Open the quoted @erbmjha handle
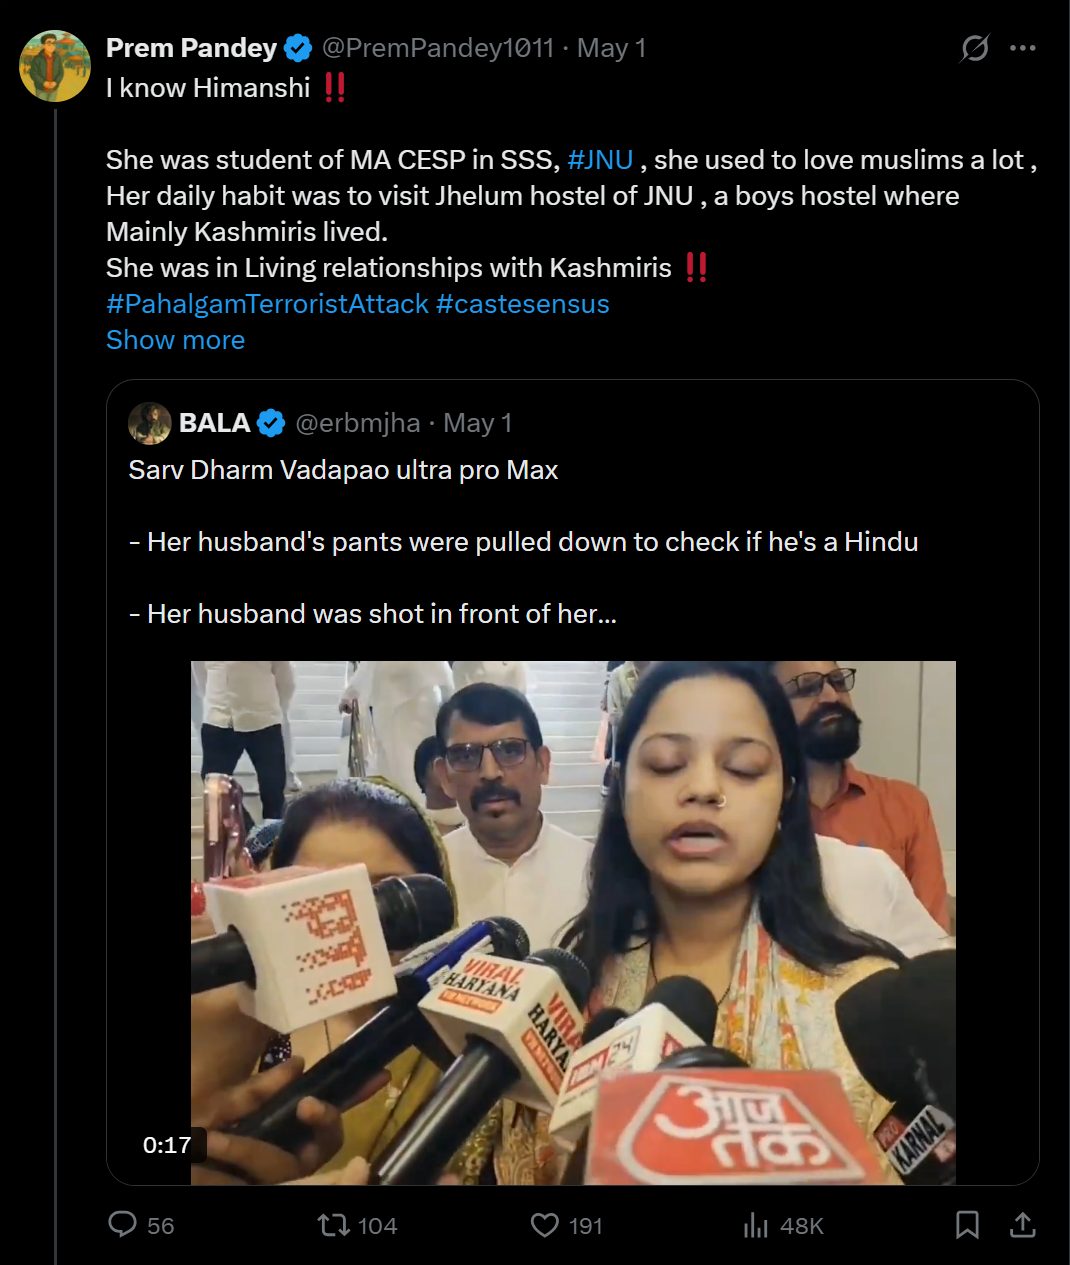The width and height of the screenshot is (1070, 1265). (x=358, y=423)
